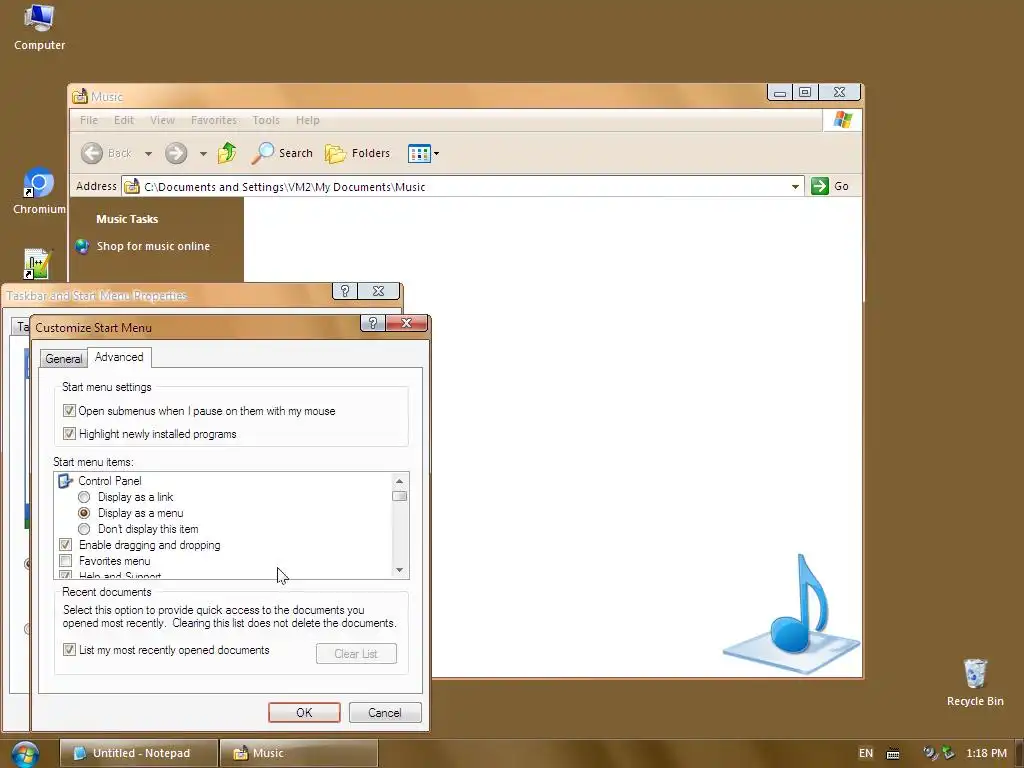Toggle Highlight newly installed programs checkbox
The width and height of the screenshot is (1024, 768).
click(x=69, y=434)
